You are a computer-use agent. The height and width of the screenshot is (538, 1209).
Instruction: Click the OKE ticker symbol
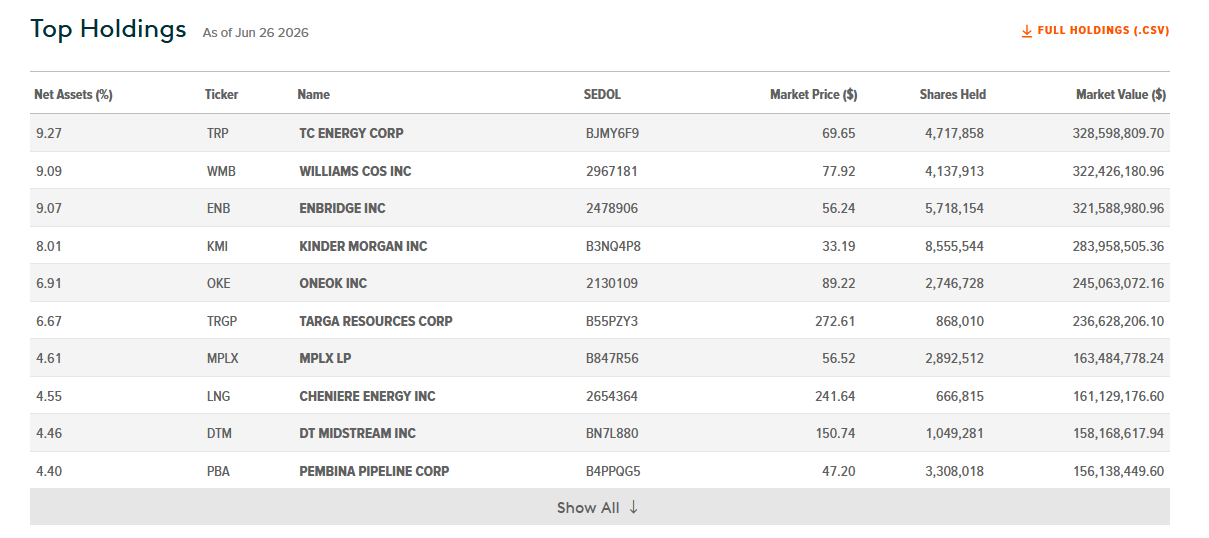[218, 283]
